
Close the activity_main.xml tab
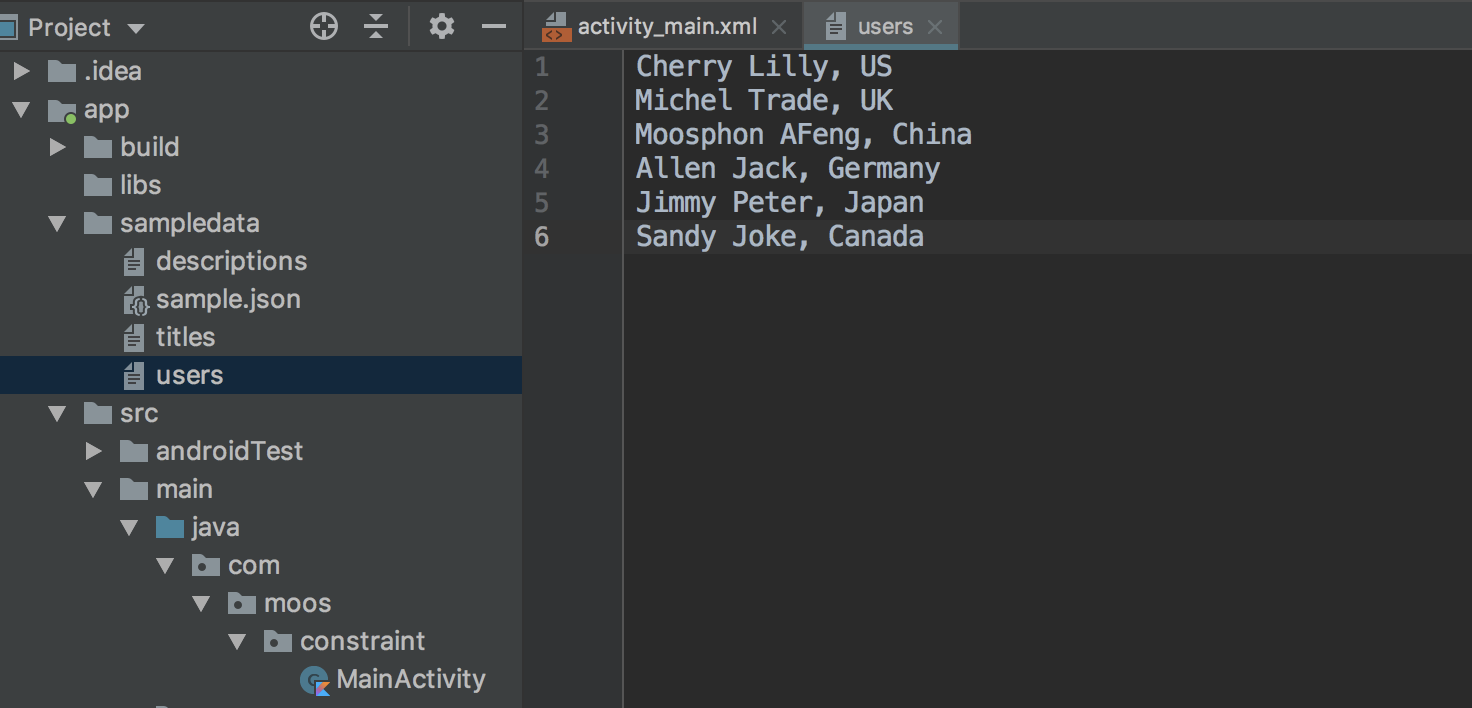click(780, 28)
